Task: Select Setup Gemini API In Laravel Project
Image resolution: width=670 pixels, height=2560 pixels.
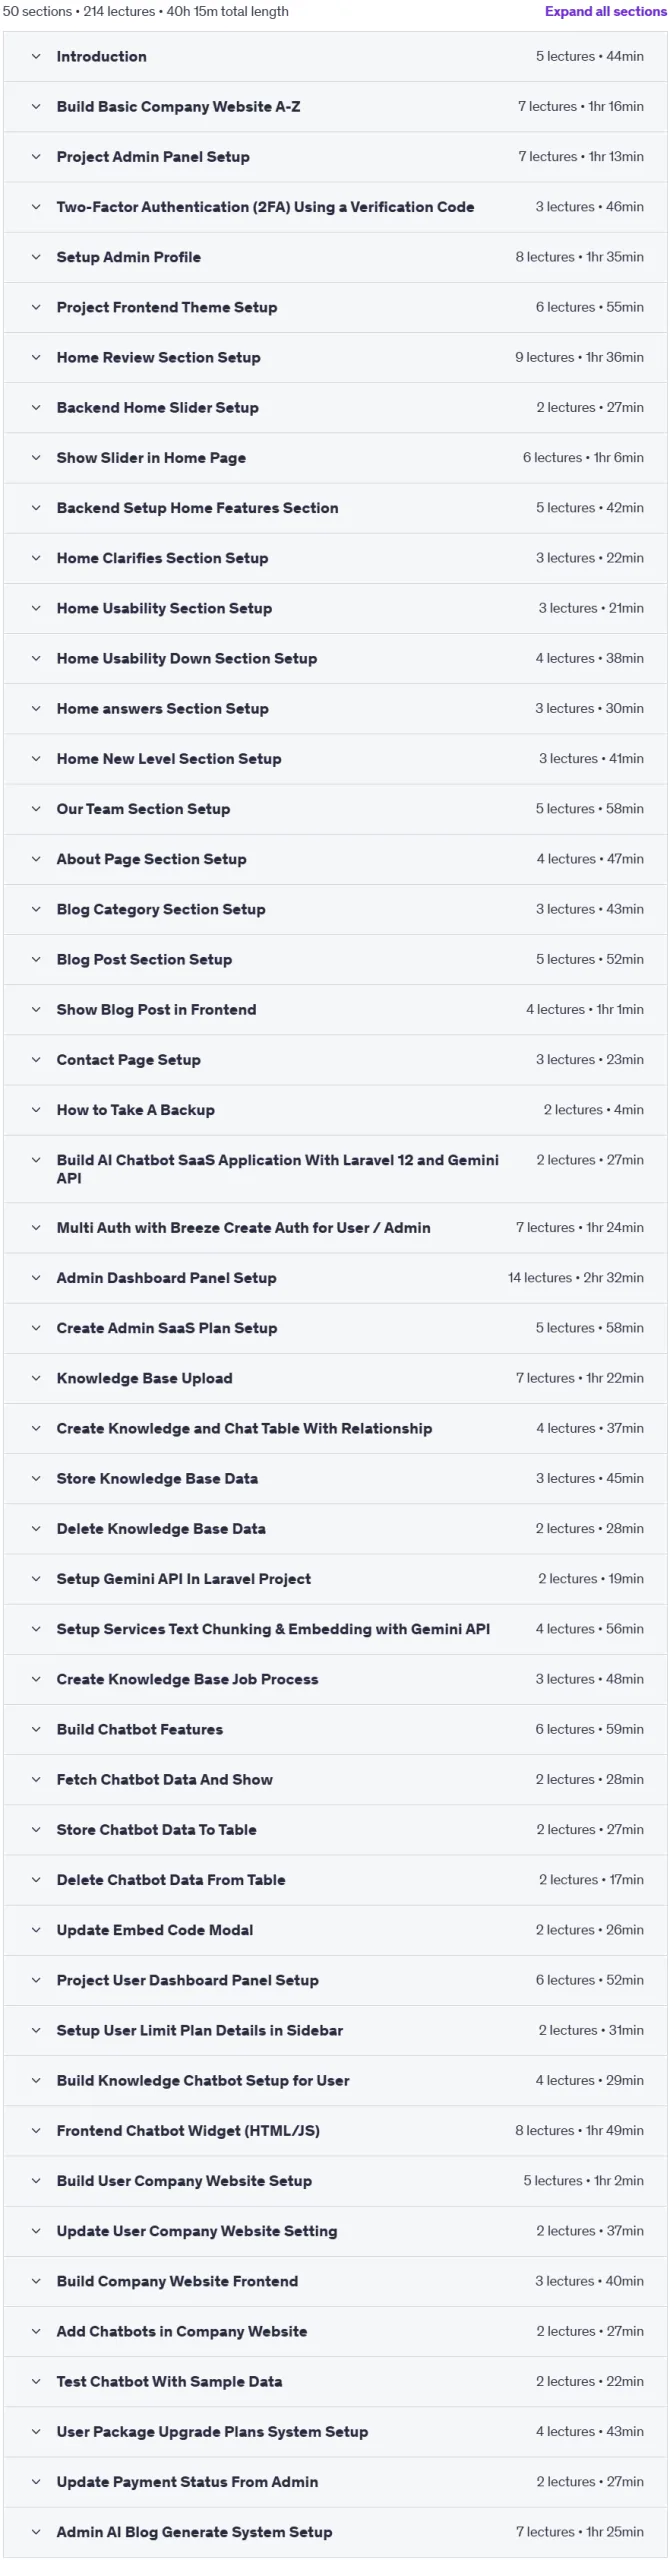Action: pos(183,1578)
